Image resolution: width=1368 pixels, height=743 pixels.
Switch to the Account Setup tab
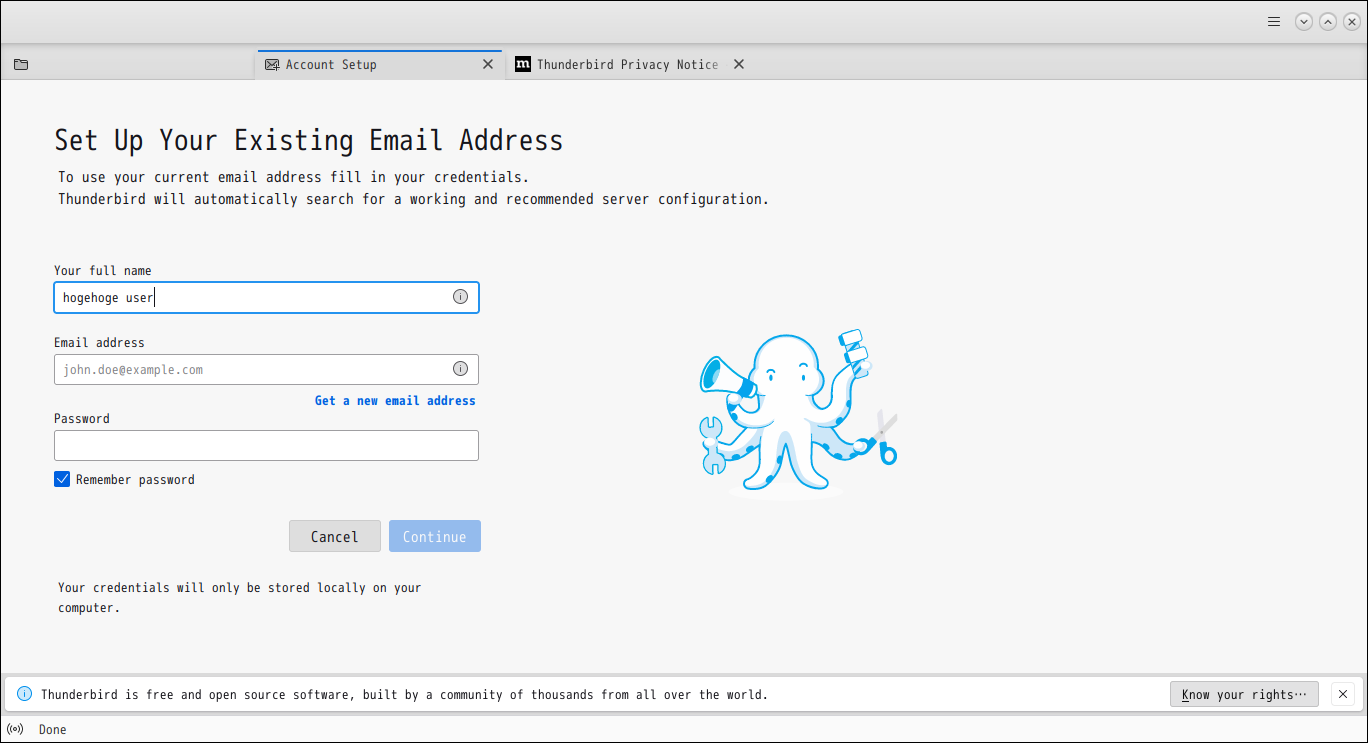(381, 64)
